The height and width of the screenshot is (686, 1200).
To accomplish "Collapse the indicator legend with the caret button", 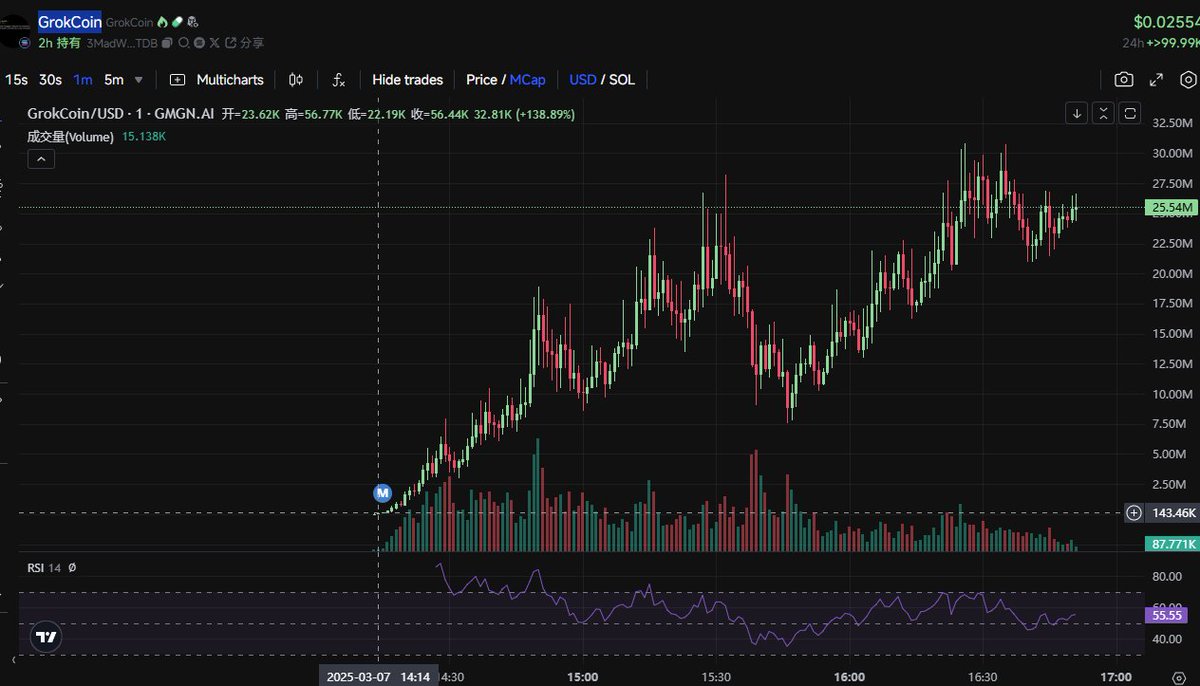I will click(x=41, y=160).
